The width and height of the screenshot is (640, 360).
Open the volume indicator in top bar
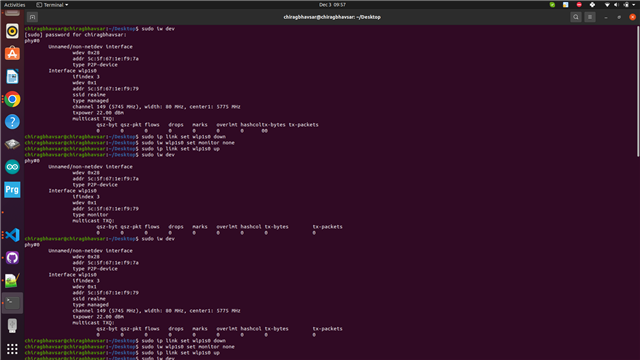coord(616,5)
